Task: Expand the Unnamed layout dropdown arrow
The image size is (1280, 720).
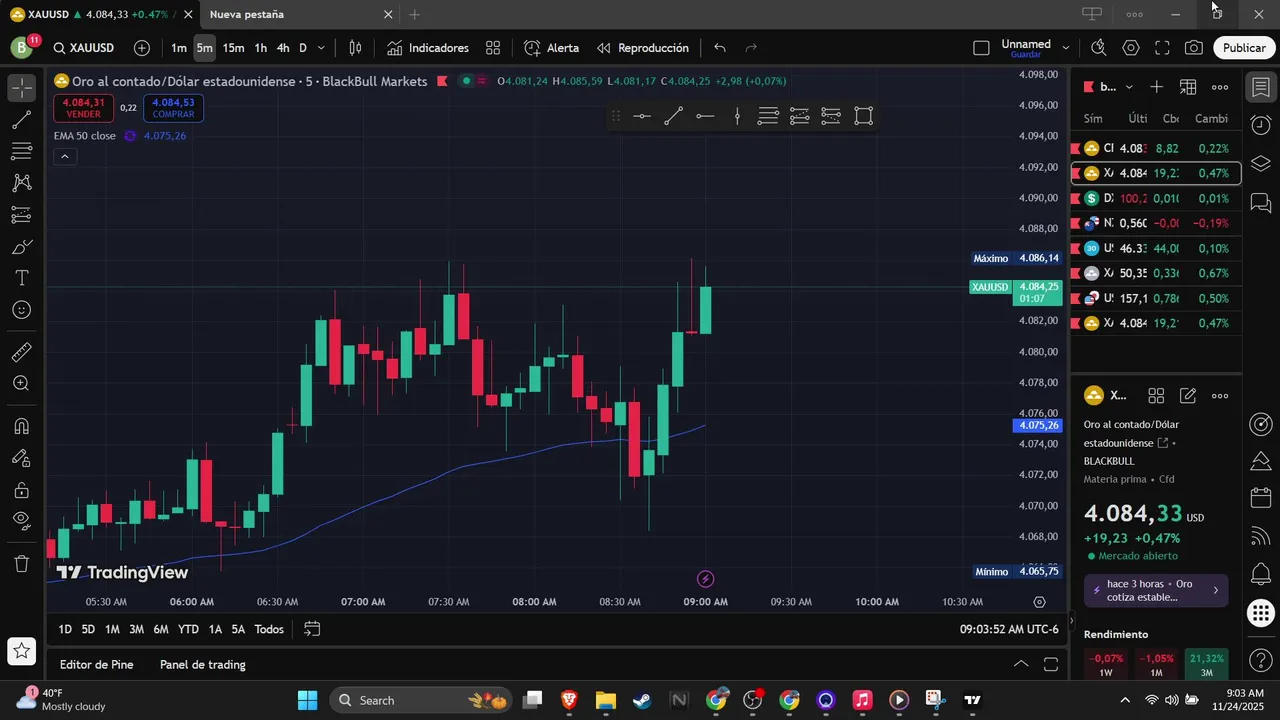Action: click(x=1066, y=48)
